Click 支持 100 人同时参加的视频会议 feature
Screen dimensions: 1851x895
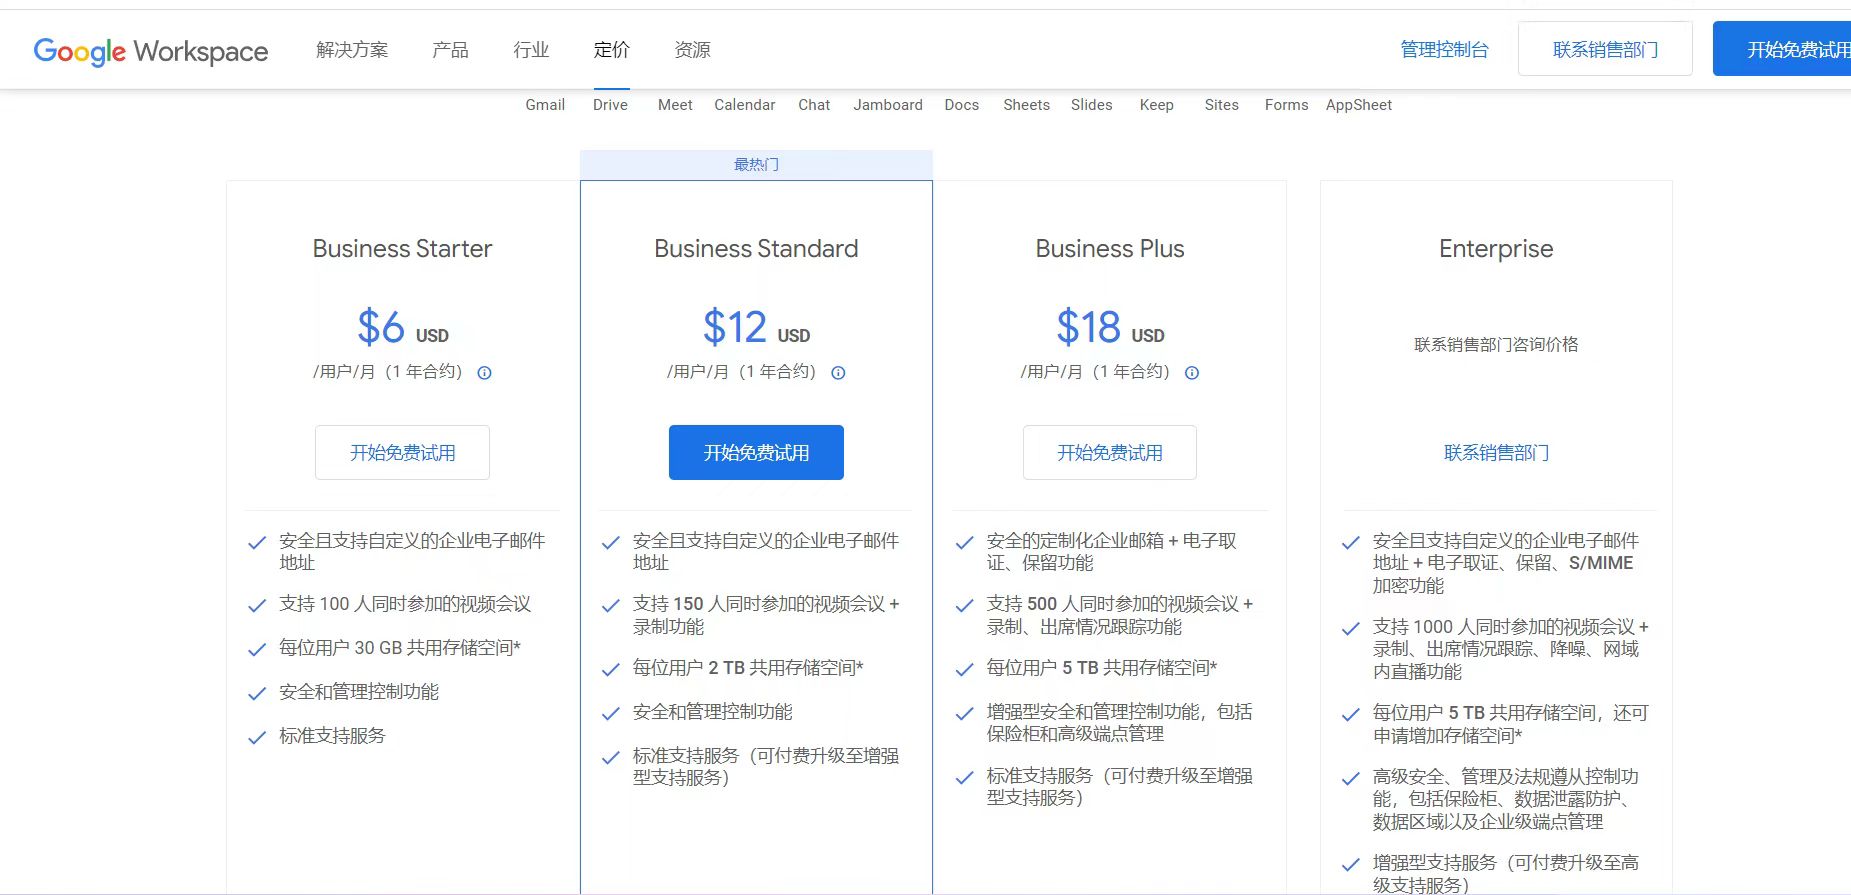point(405,604)
